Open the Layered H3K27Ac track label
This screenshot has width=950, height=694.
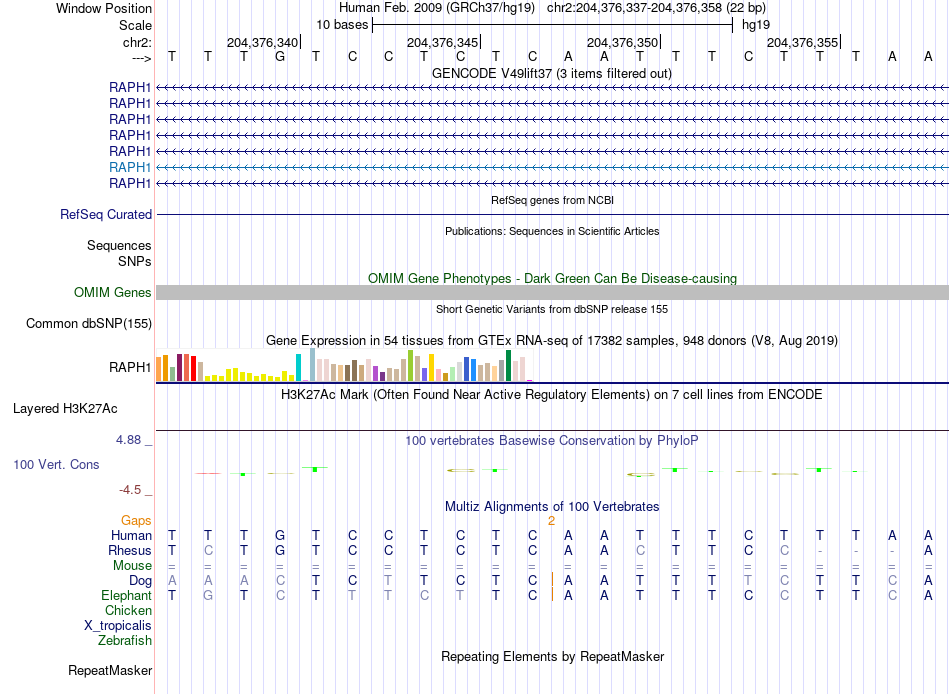tap(65, 408)
